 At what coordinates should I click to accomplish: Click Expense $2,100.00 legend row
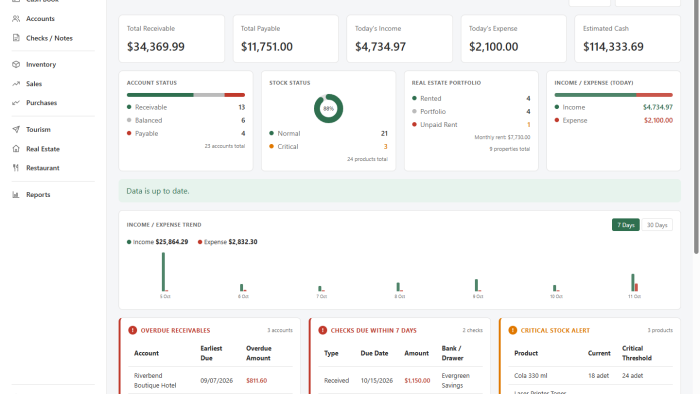point(613,120)
